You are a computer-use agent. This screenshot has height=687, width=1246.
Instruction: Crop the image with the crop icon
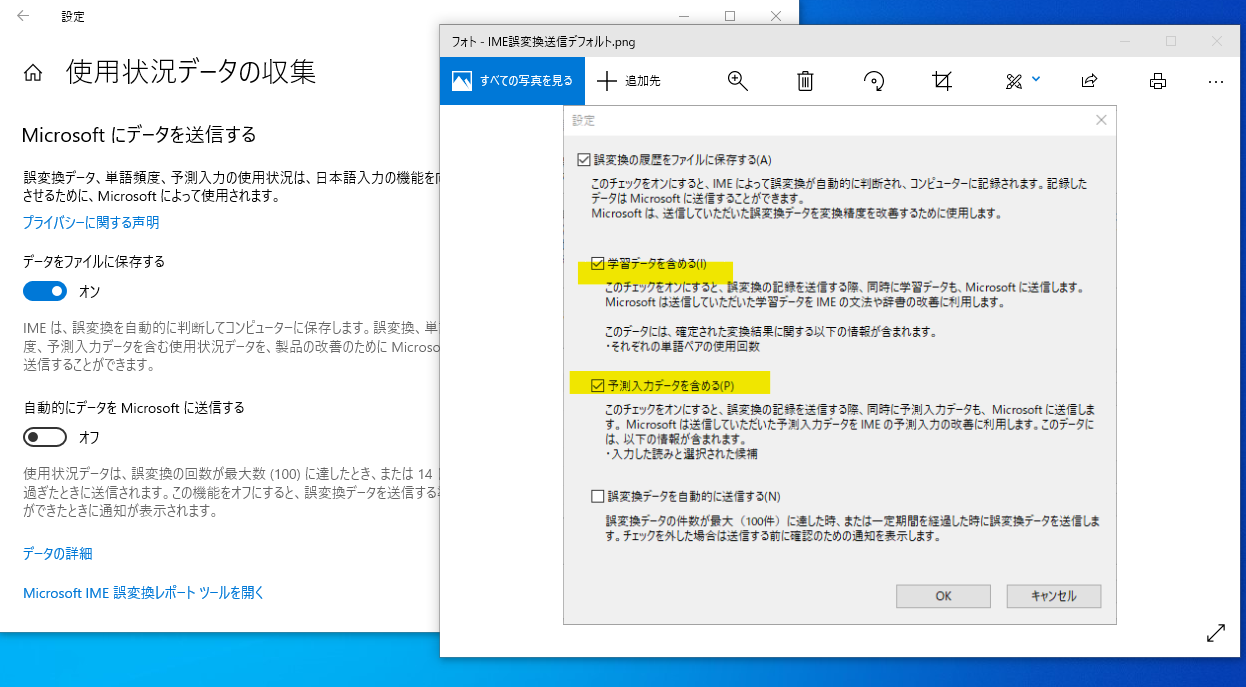point(941,81)
